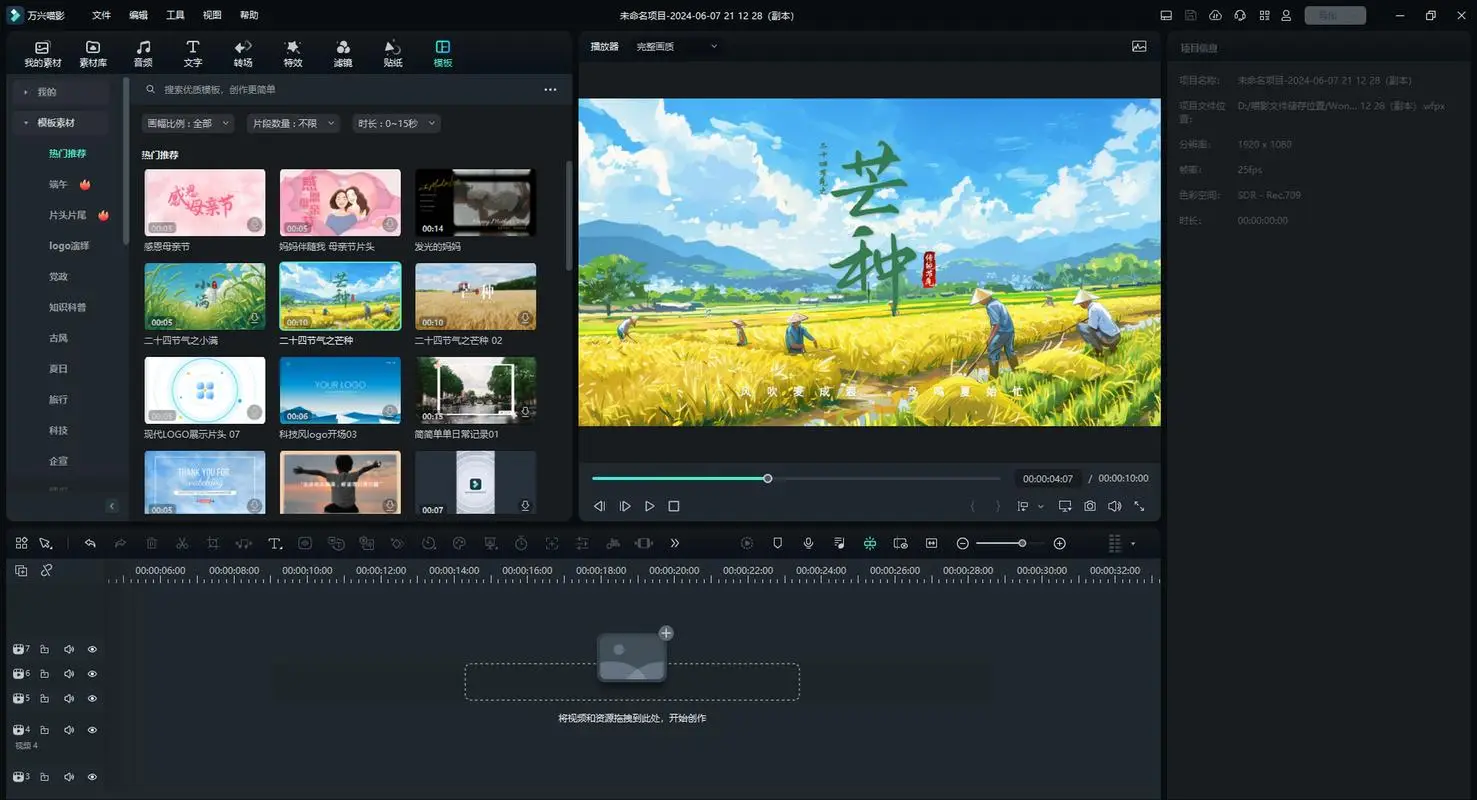The height and width of the screenshot is (800, 1477).
Task: Lock video track 6
Action: [44, 674]
